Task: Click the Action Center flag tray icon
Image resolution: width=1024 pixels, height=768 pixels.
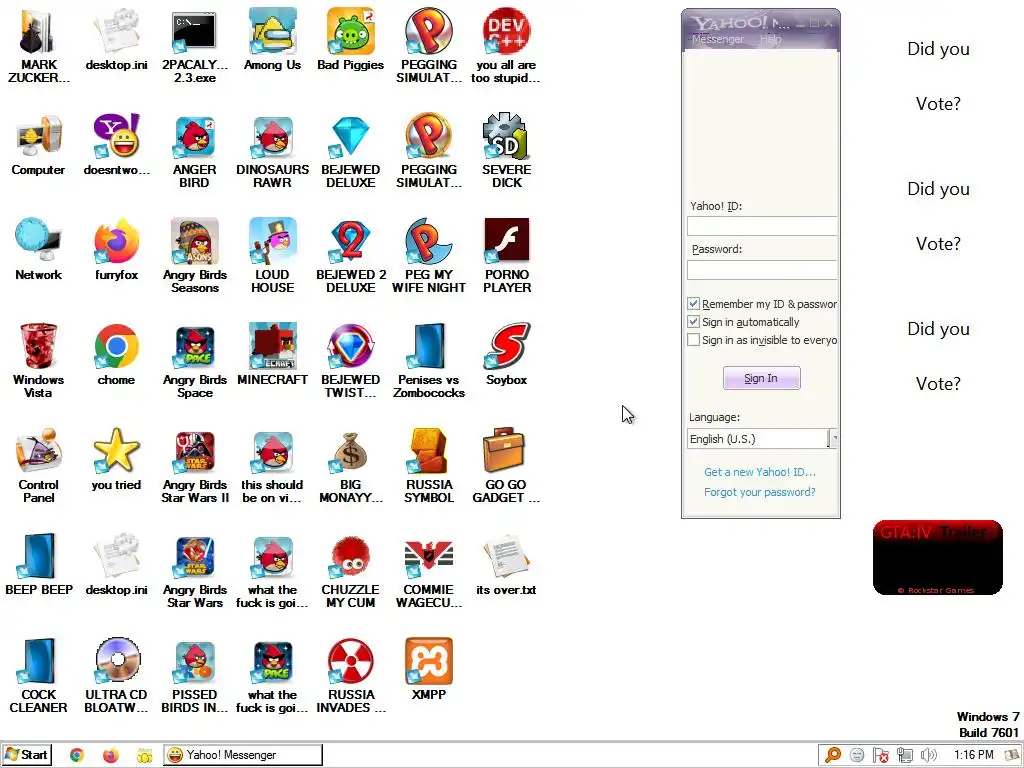Action: (x=880, y=756)
